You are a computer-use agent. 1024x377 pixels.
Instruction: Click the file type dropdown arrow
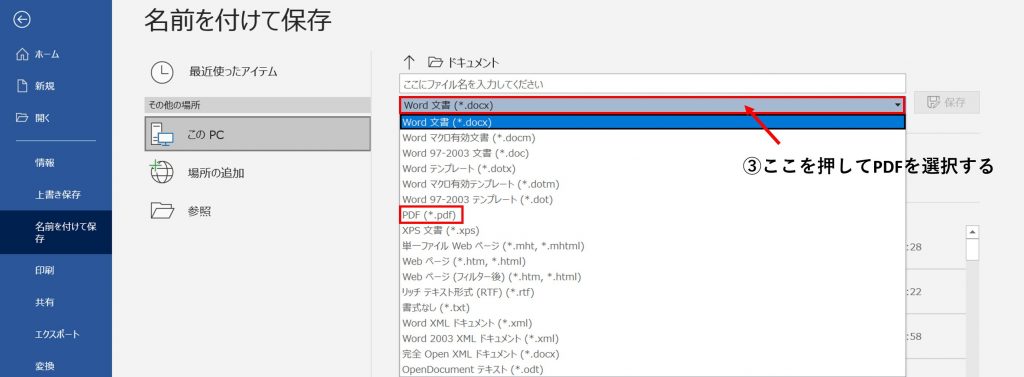click(x=898, y=105)
